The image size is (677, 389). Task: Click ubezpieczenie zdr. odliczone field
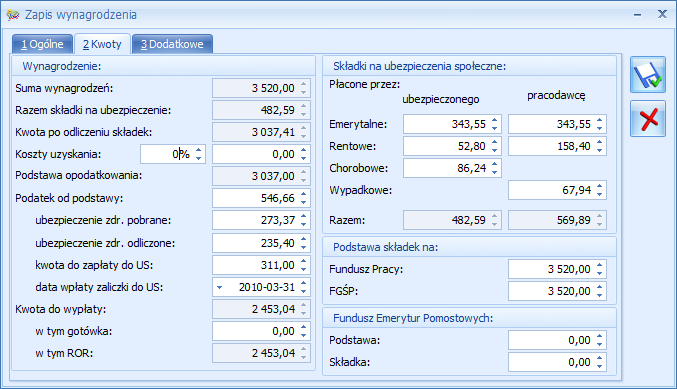pyautogui.click(x=261, y=243)
